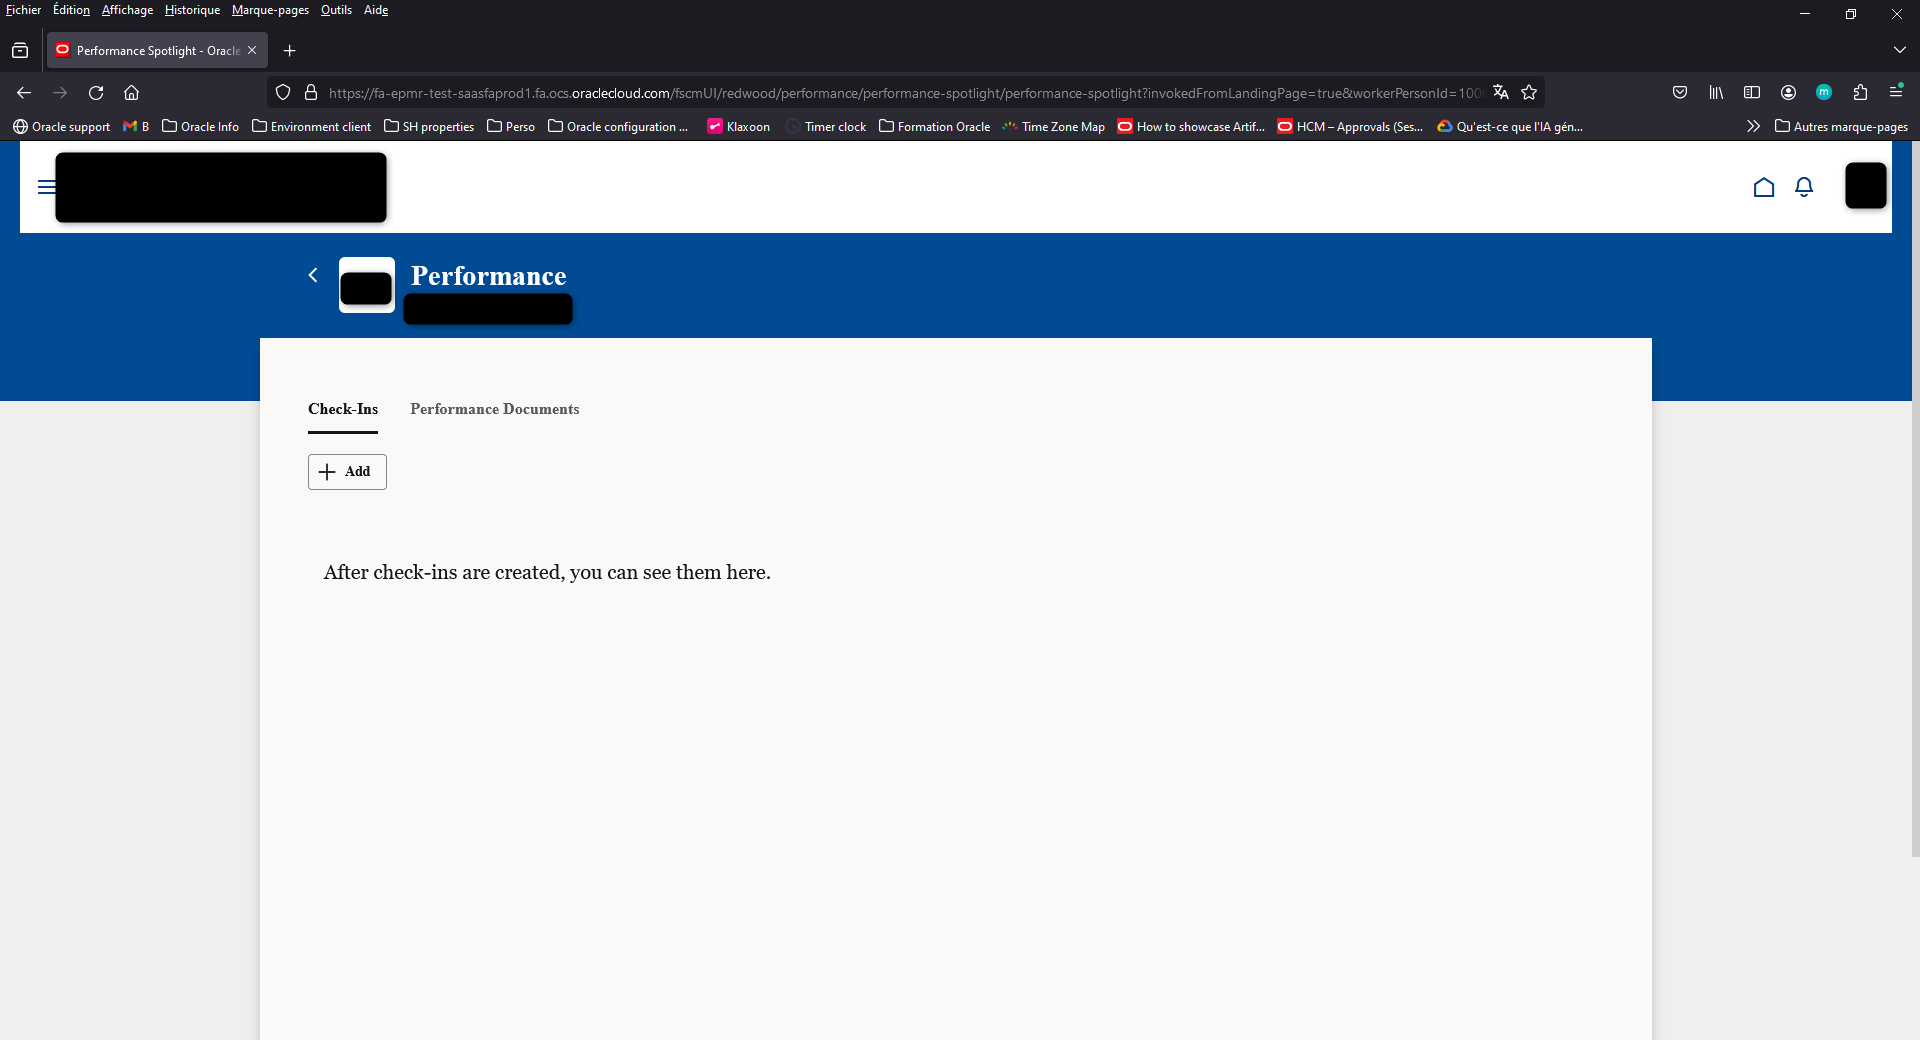Open the Firefox application menu
This screenshot has height=1040, width=1920.
1896,92
